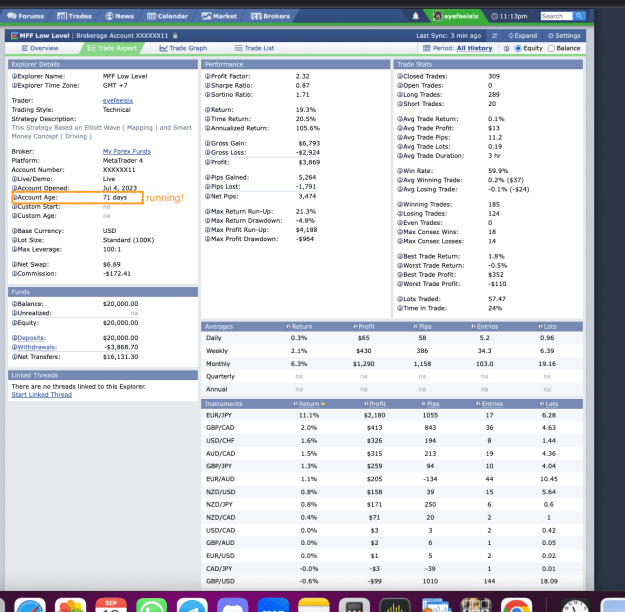Open Google Chrome from the dock
The image size is (625, 612).
point(516,605)
